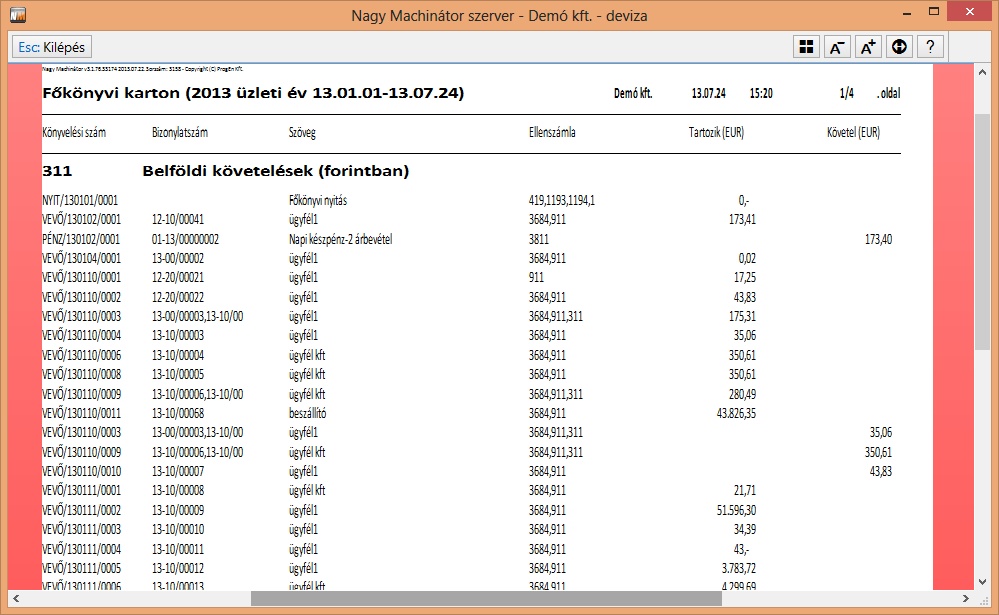Decrease font size with A- icon
The height and width of the screenshot is (615, 999).
click(836, 47)
